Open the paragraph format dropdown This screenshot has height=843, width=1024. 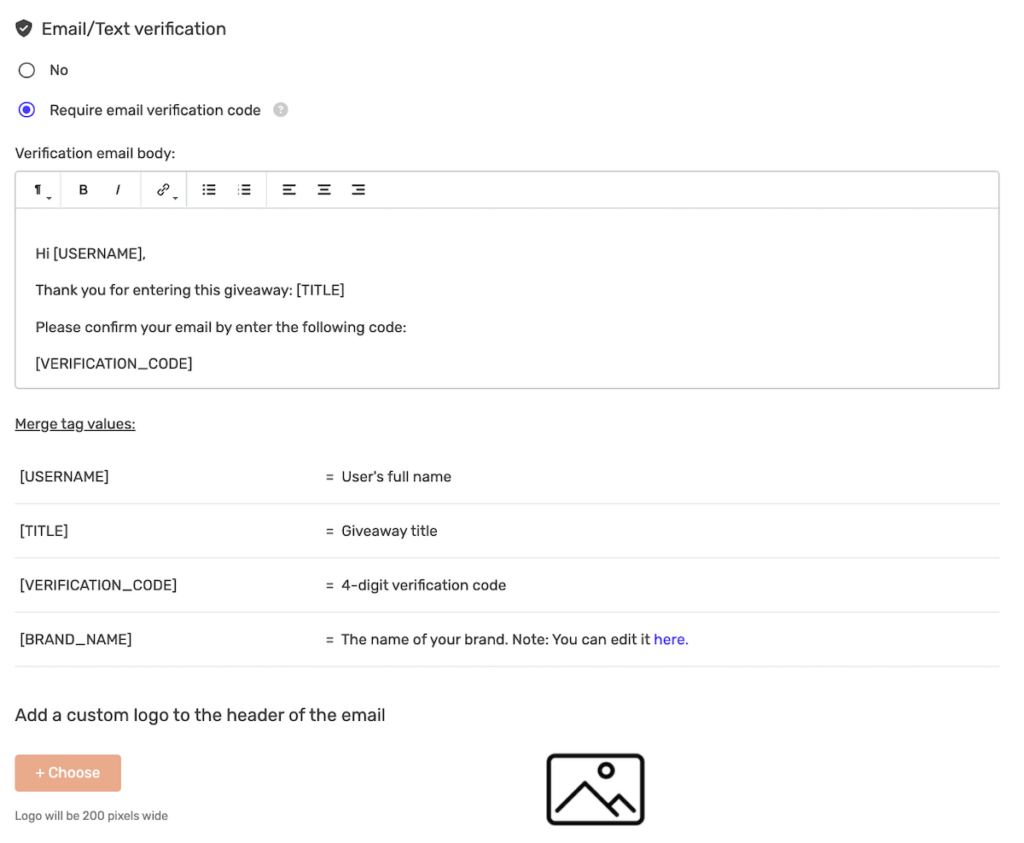pos(40,190)
